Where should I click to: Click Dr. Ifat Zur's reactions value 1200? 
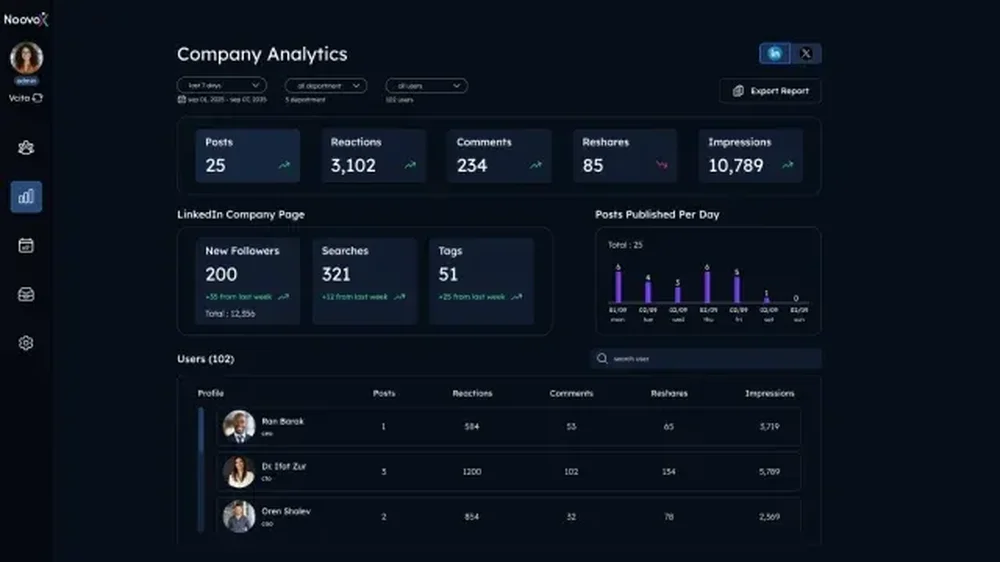click(472, 471)
